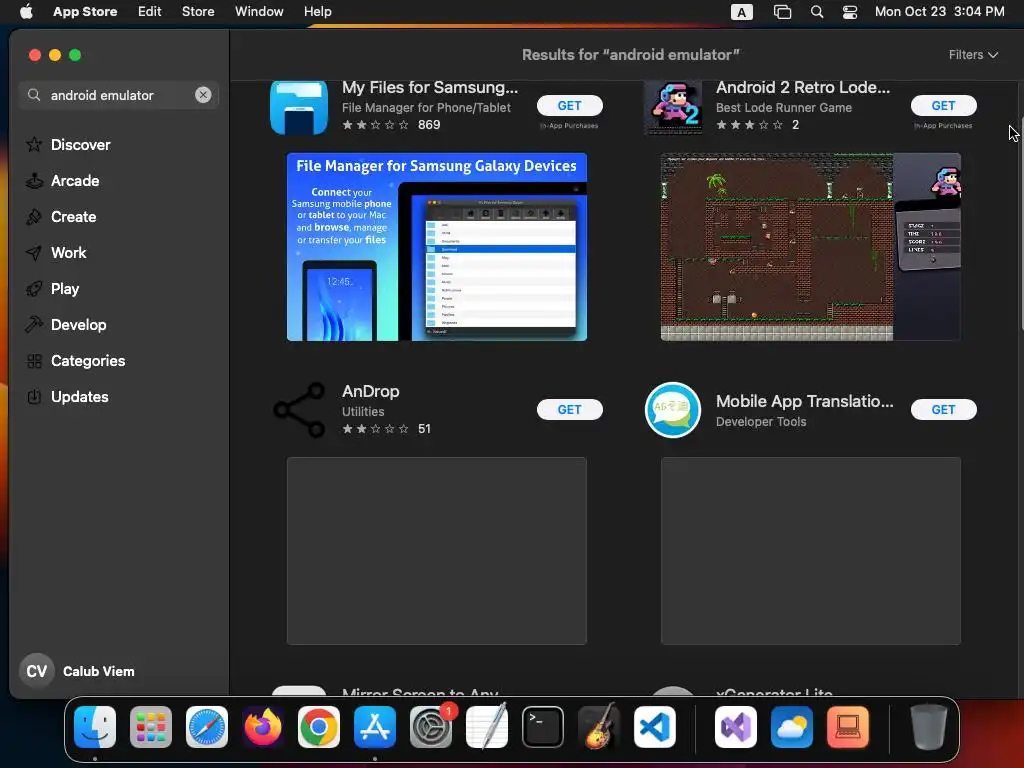Open the Calub Viem account profile
The image size is (1024, 768).
pyautogui.click(x=77, y=671)
